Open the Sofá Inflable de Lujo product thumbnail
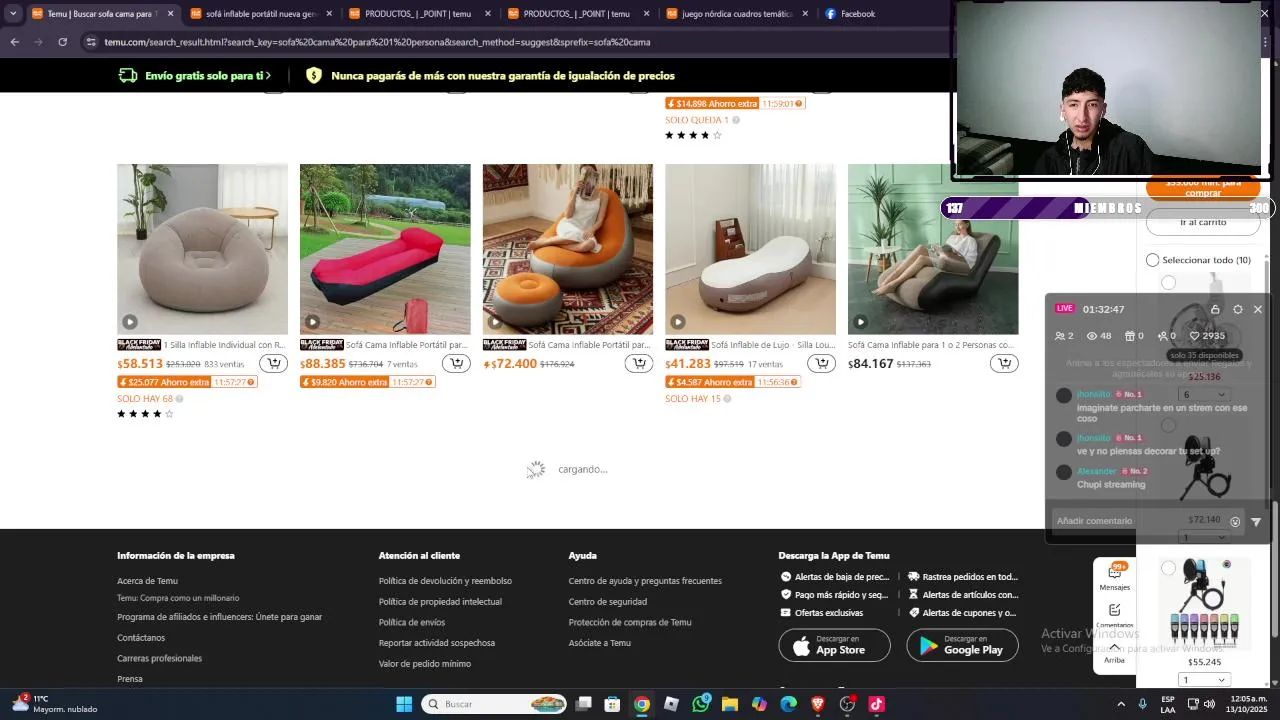 pyautogui.click(x=750, y=249)
